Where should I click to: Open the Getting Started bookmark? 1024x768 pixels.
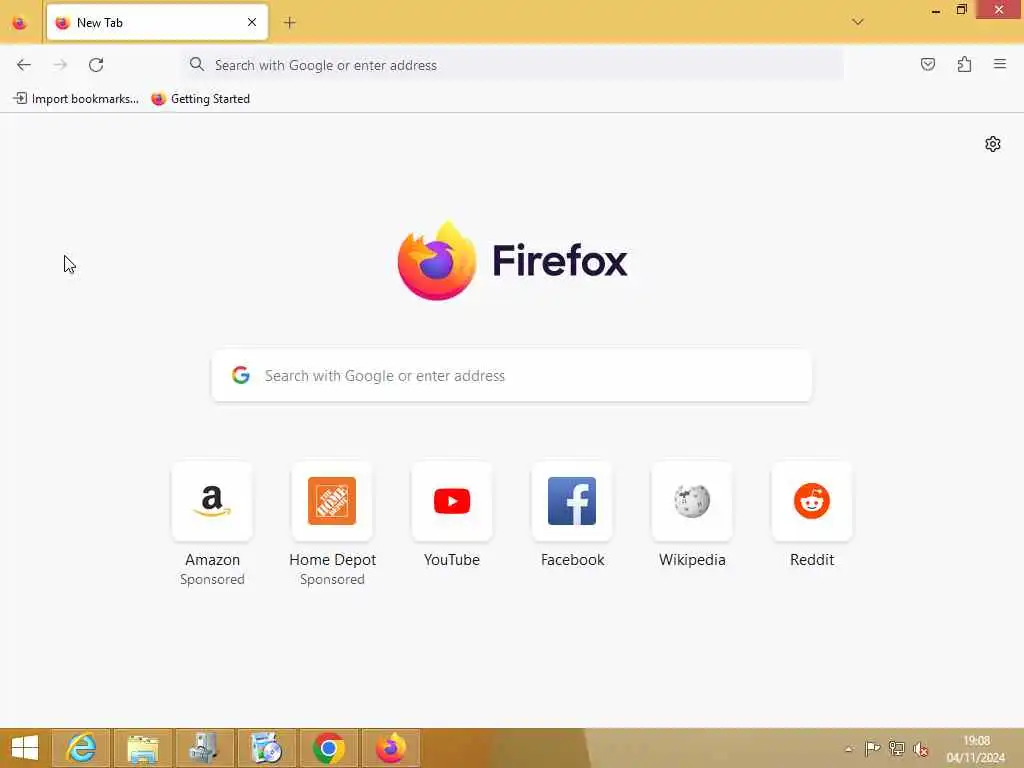point(200,99)
